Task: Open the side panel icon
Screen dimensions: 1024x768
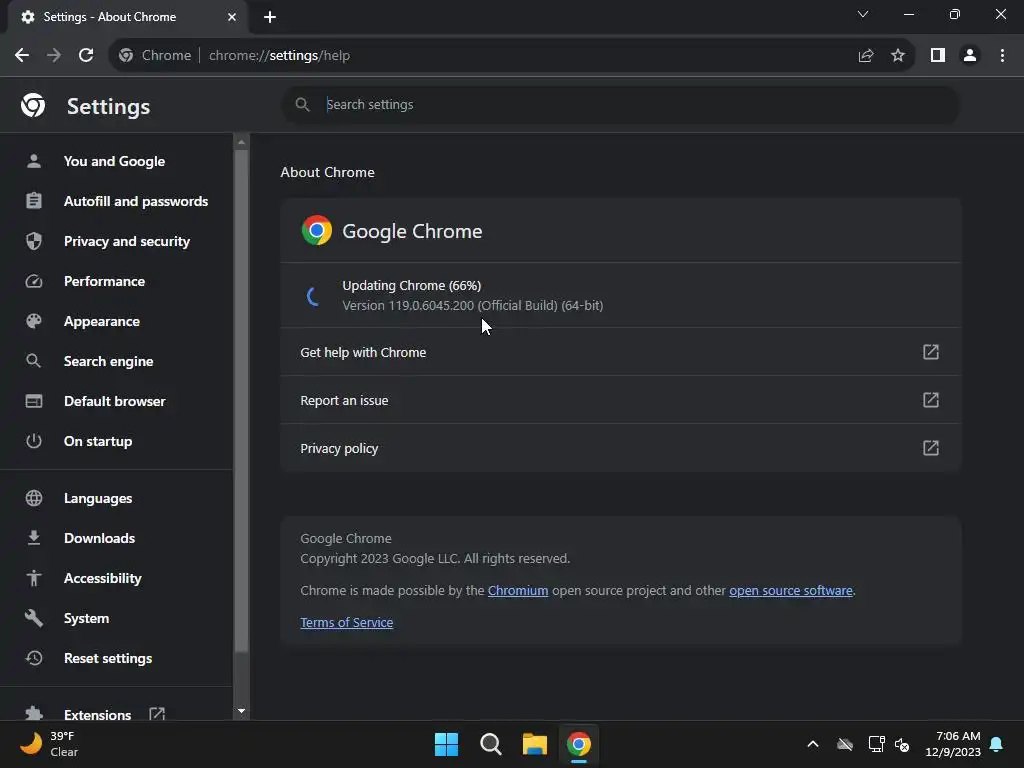Action: (x=938, y=56)
